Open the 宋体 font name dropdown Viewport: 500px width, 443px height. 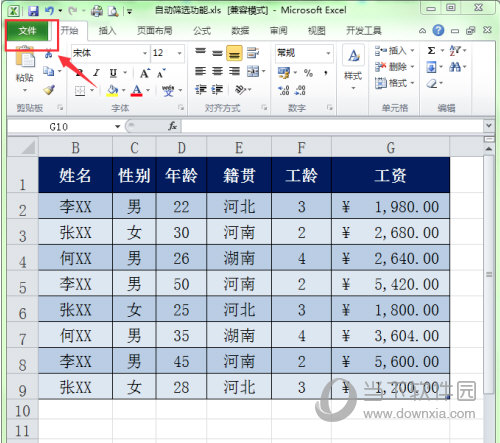145,53
